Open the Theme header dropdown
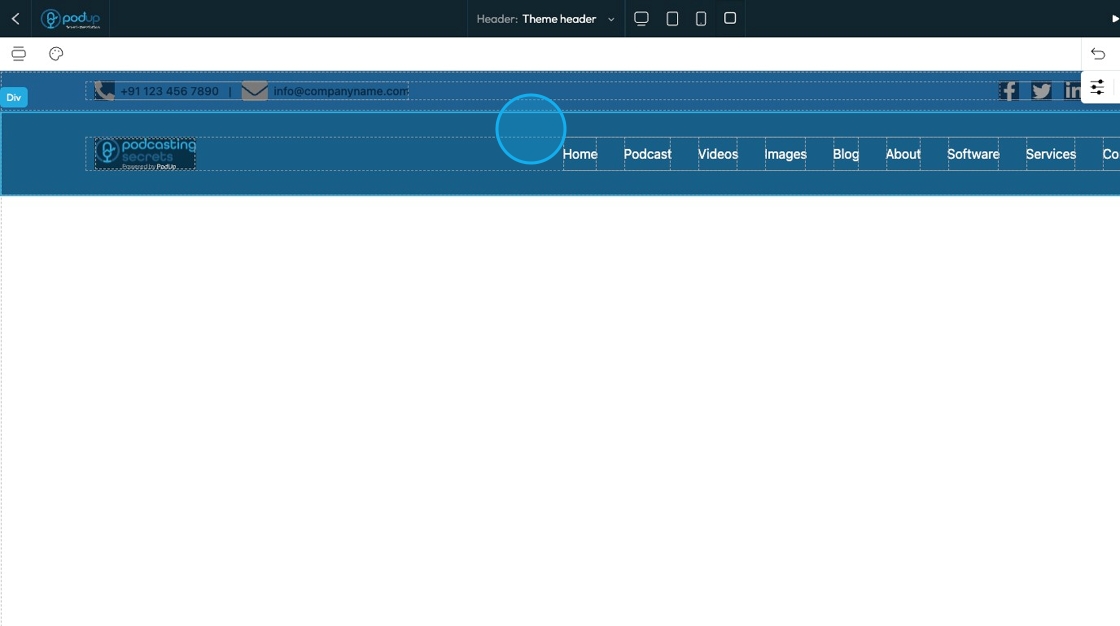The width and height of the screenshot is (1120, 626). [x=546, y=19]
